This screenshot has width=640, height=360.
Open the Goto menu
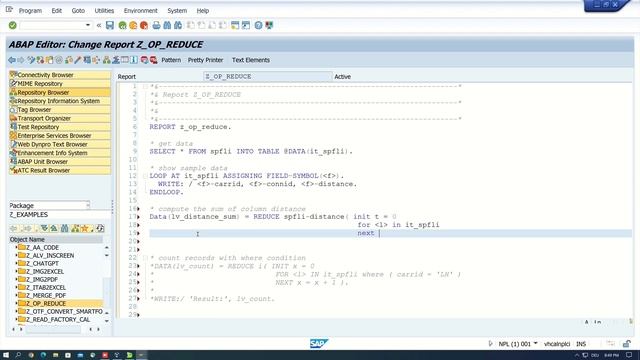point(78,11)
